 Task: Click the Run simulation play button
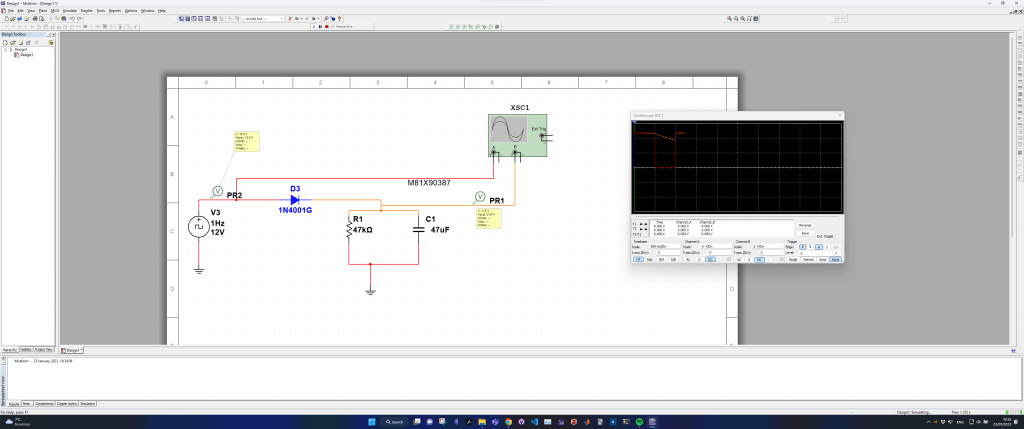[314, 27]
